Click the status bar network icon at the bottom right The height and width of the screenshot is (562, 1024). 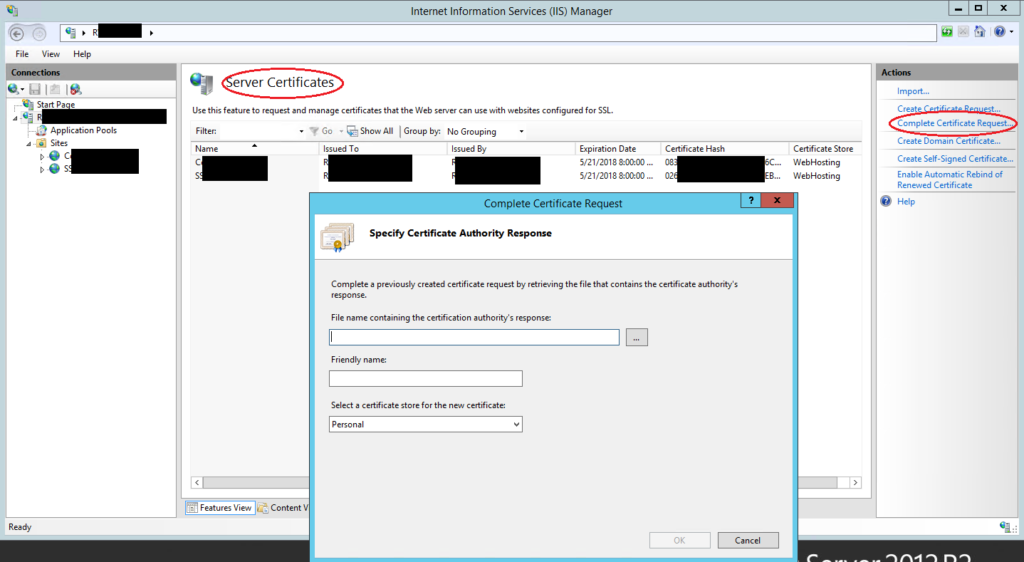click(x=1007, y=527)
